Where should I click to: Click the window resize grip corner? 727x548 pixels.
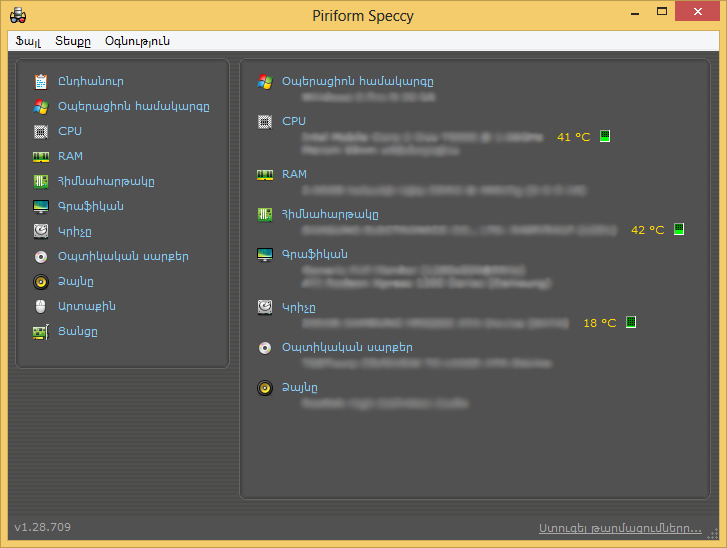click(x=713, y=535)
